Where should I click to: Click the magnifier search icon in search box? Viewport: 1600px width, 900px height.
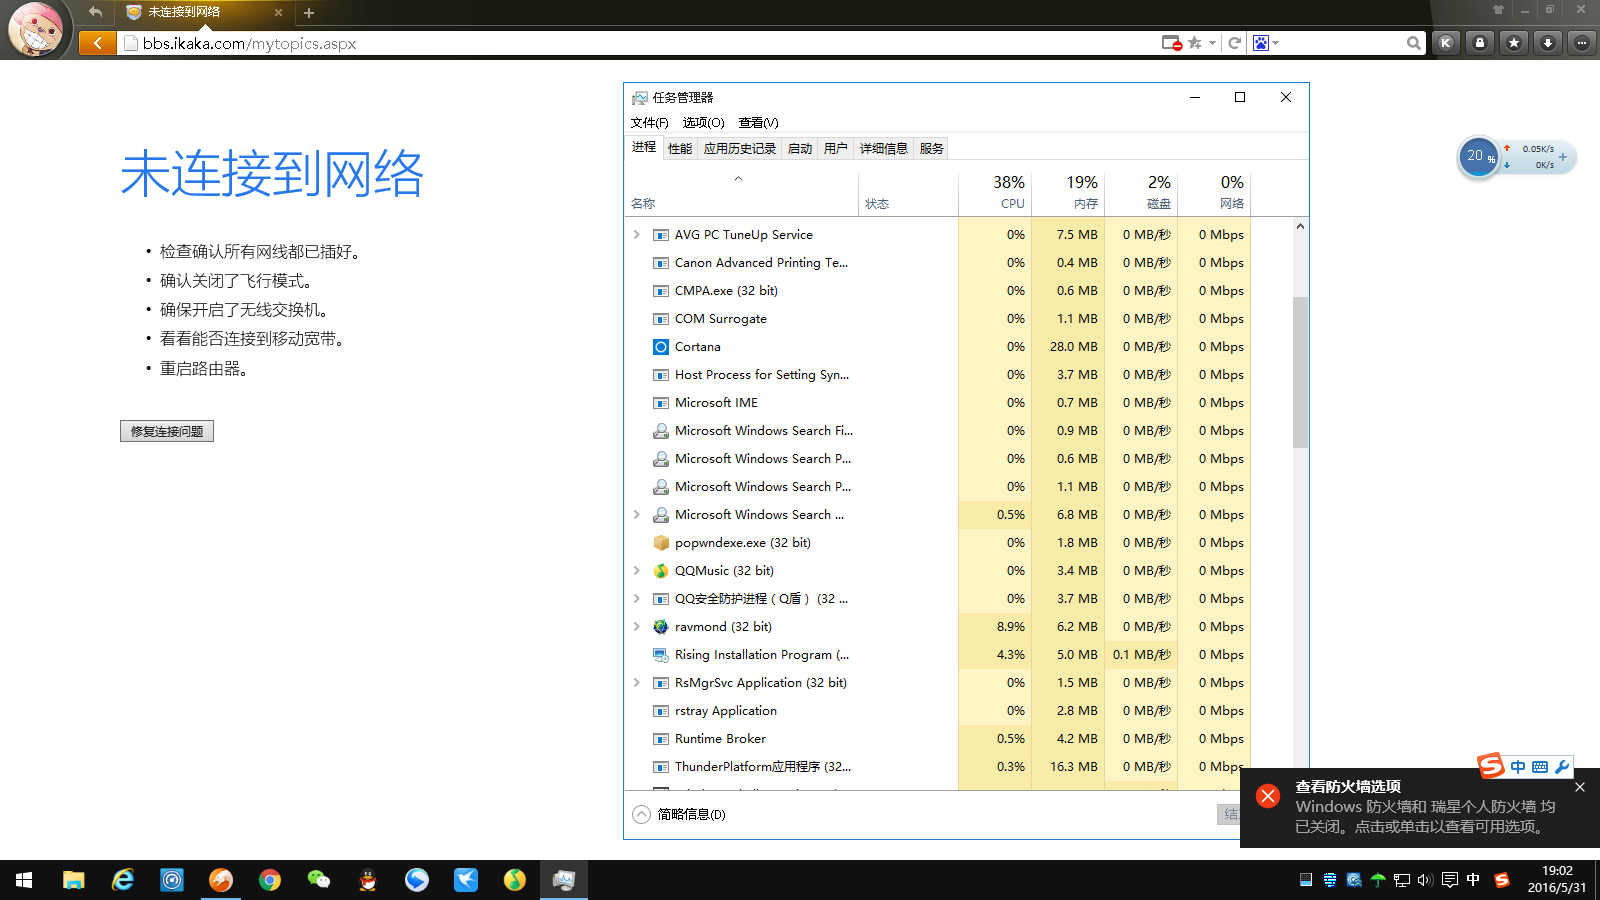coord(1413,43)
